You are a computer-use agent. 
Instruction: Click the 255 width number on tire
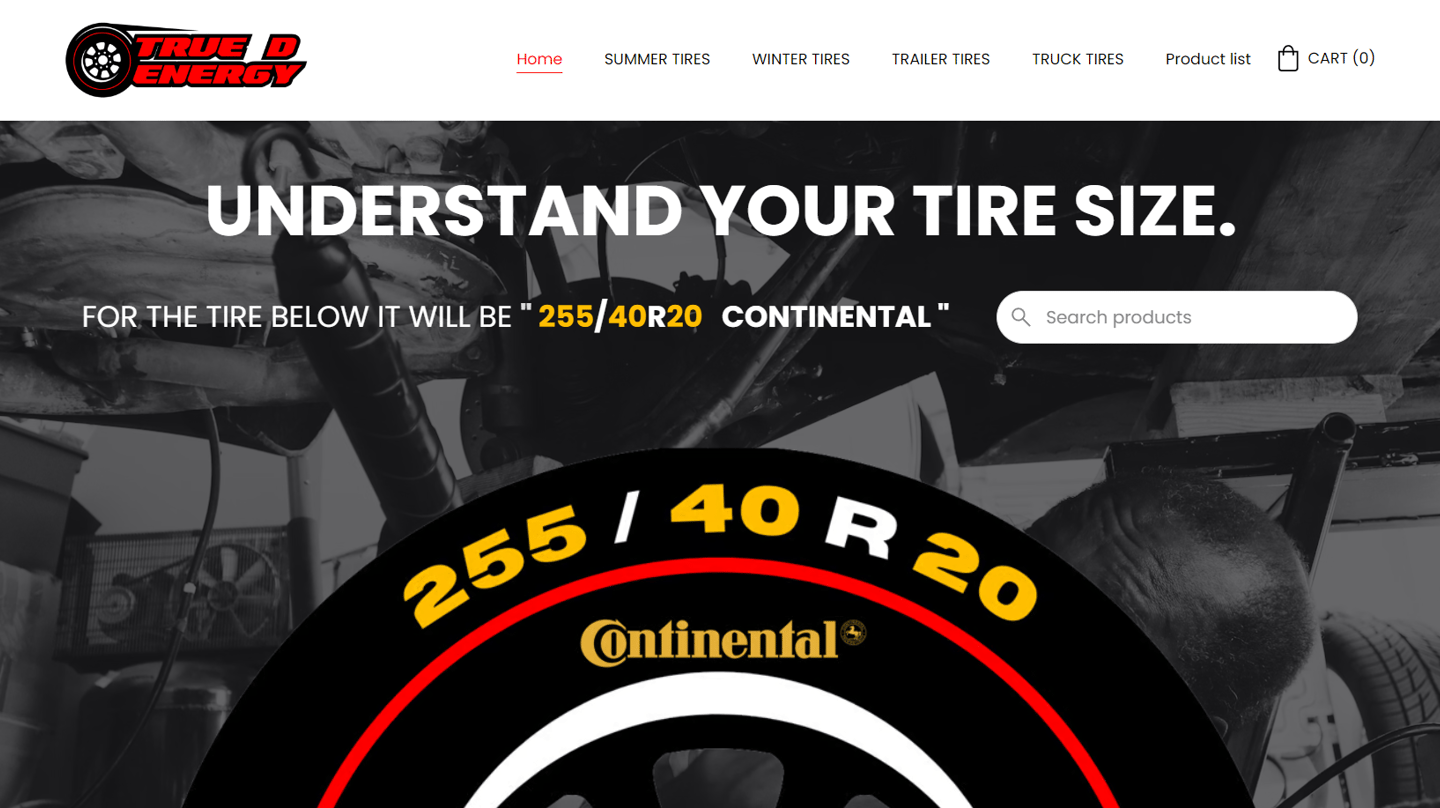tap(495, 565)
